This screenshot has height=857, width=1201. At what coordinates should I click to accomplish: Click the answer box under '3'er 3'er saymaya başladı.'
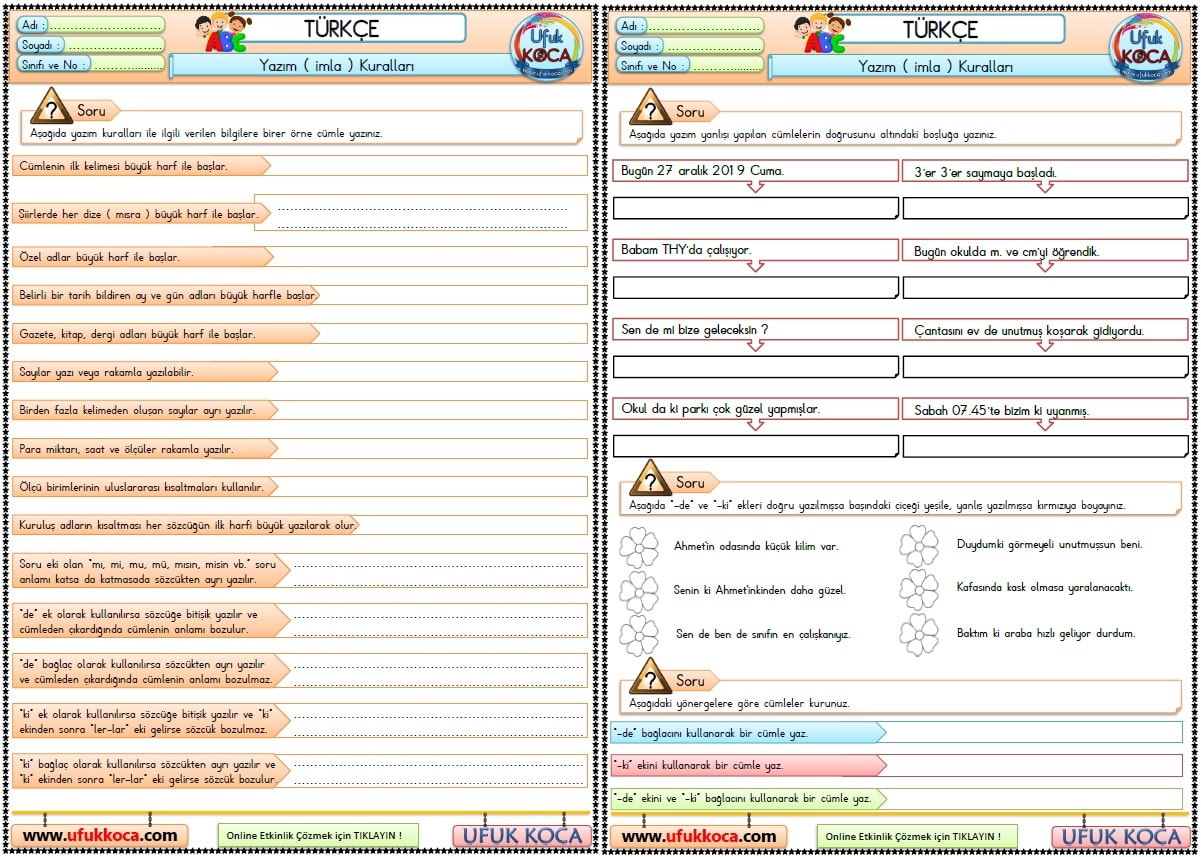click(x=1046, y=208)
